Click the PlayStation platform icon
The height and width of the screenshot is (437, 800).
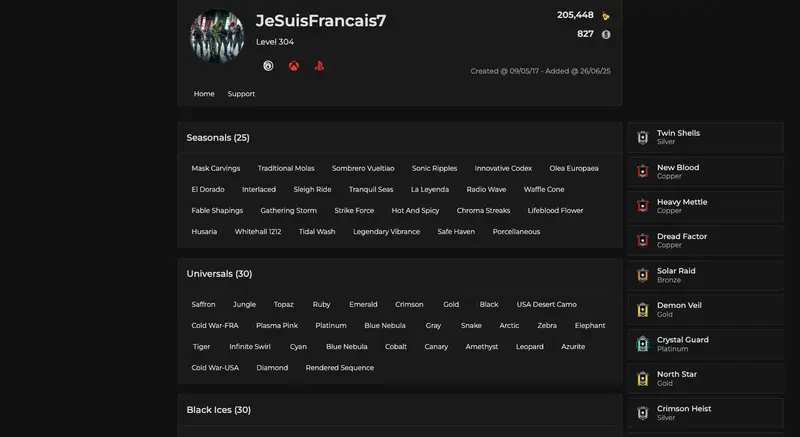(319, 66)
